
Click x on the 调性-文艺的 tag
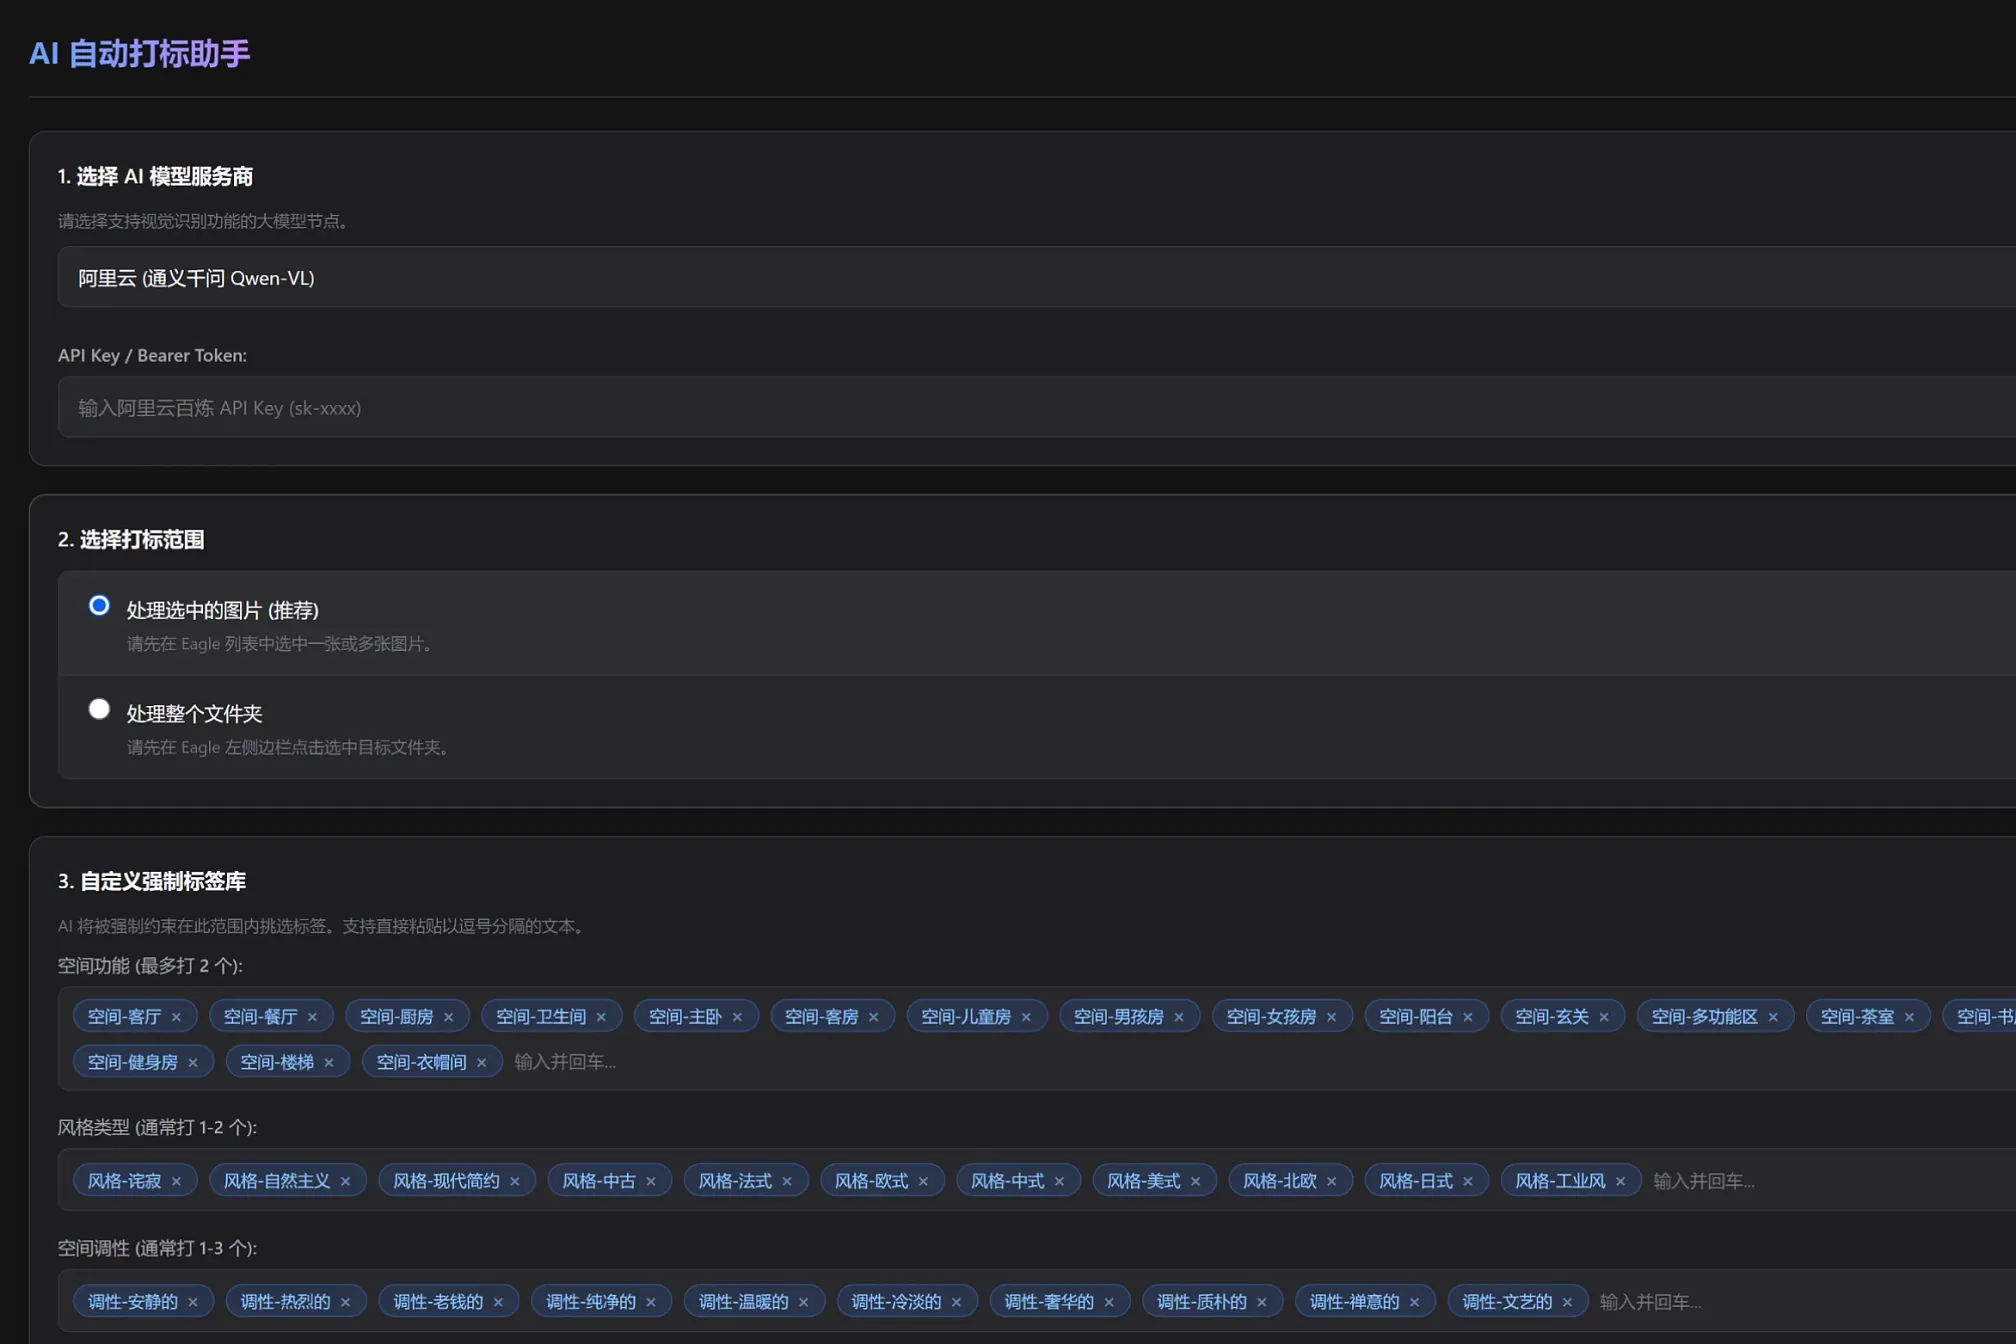pos(1567,1302)
